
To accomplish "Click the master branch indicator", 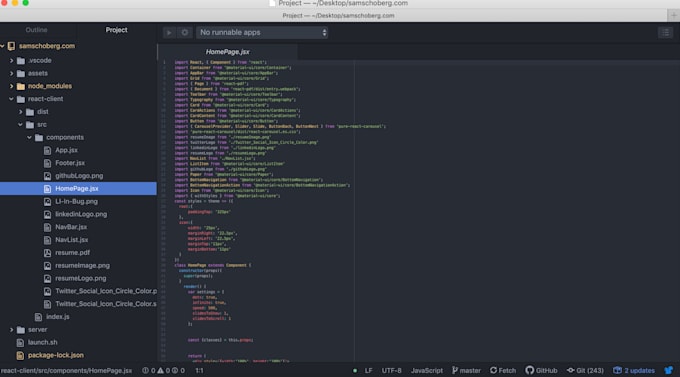I will pos(466,370).
